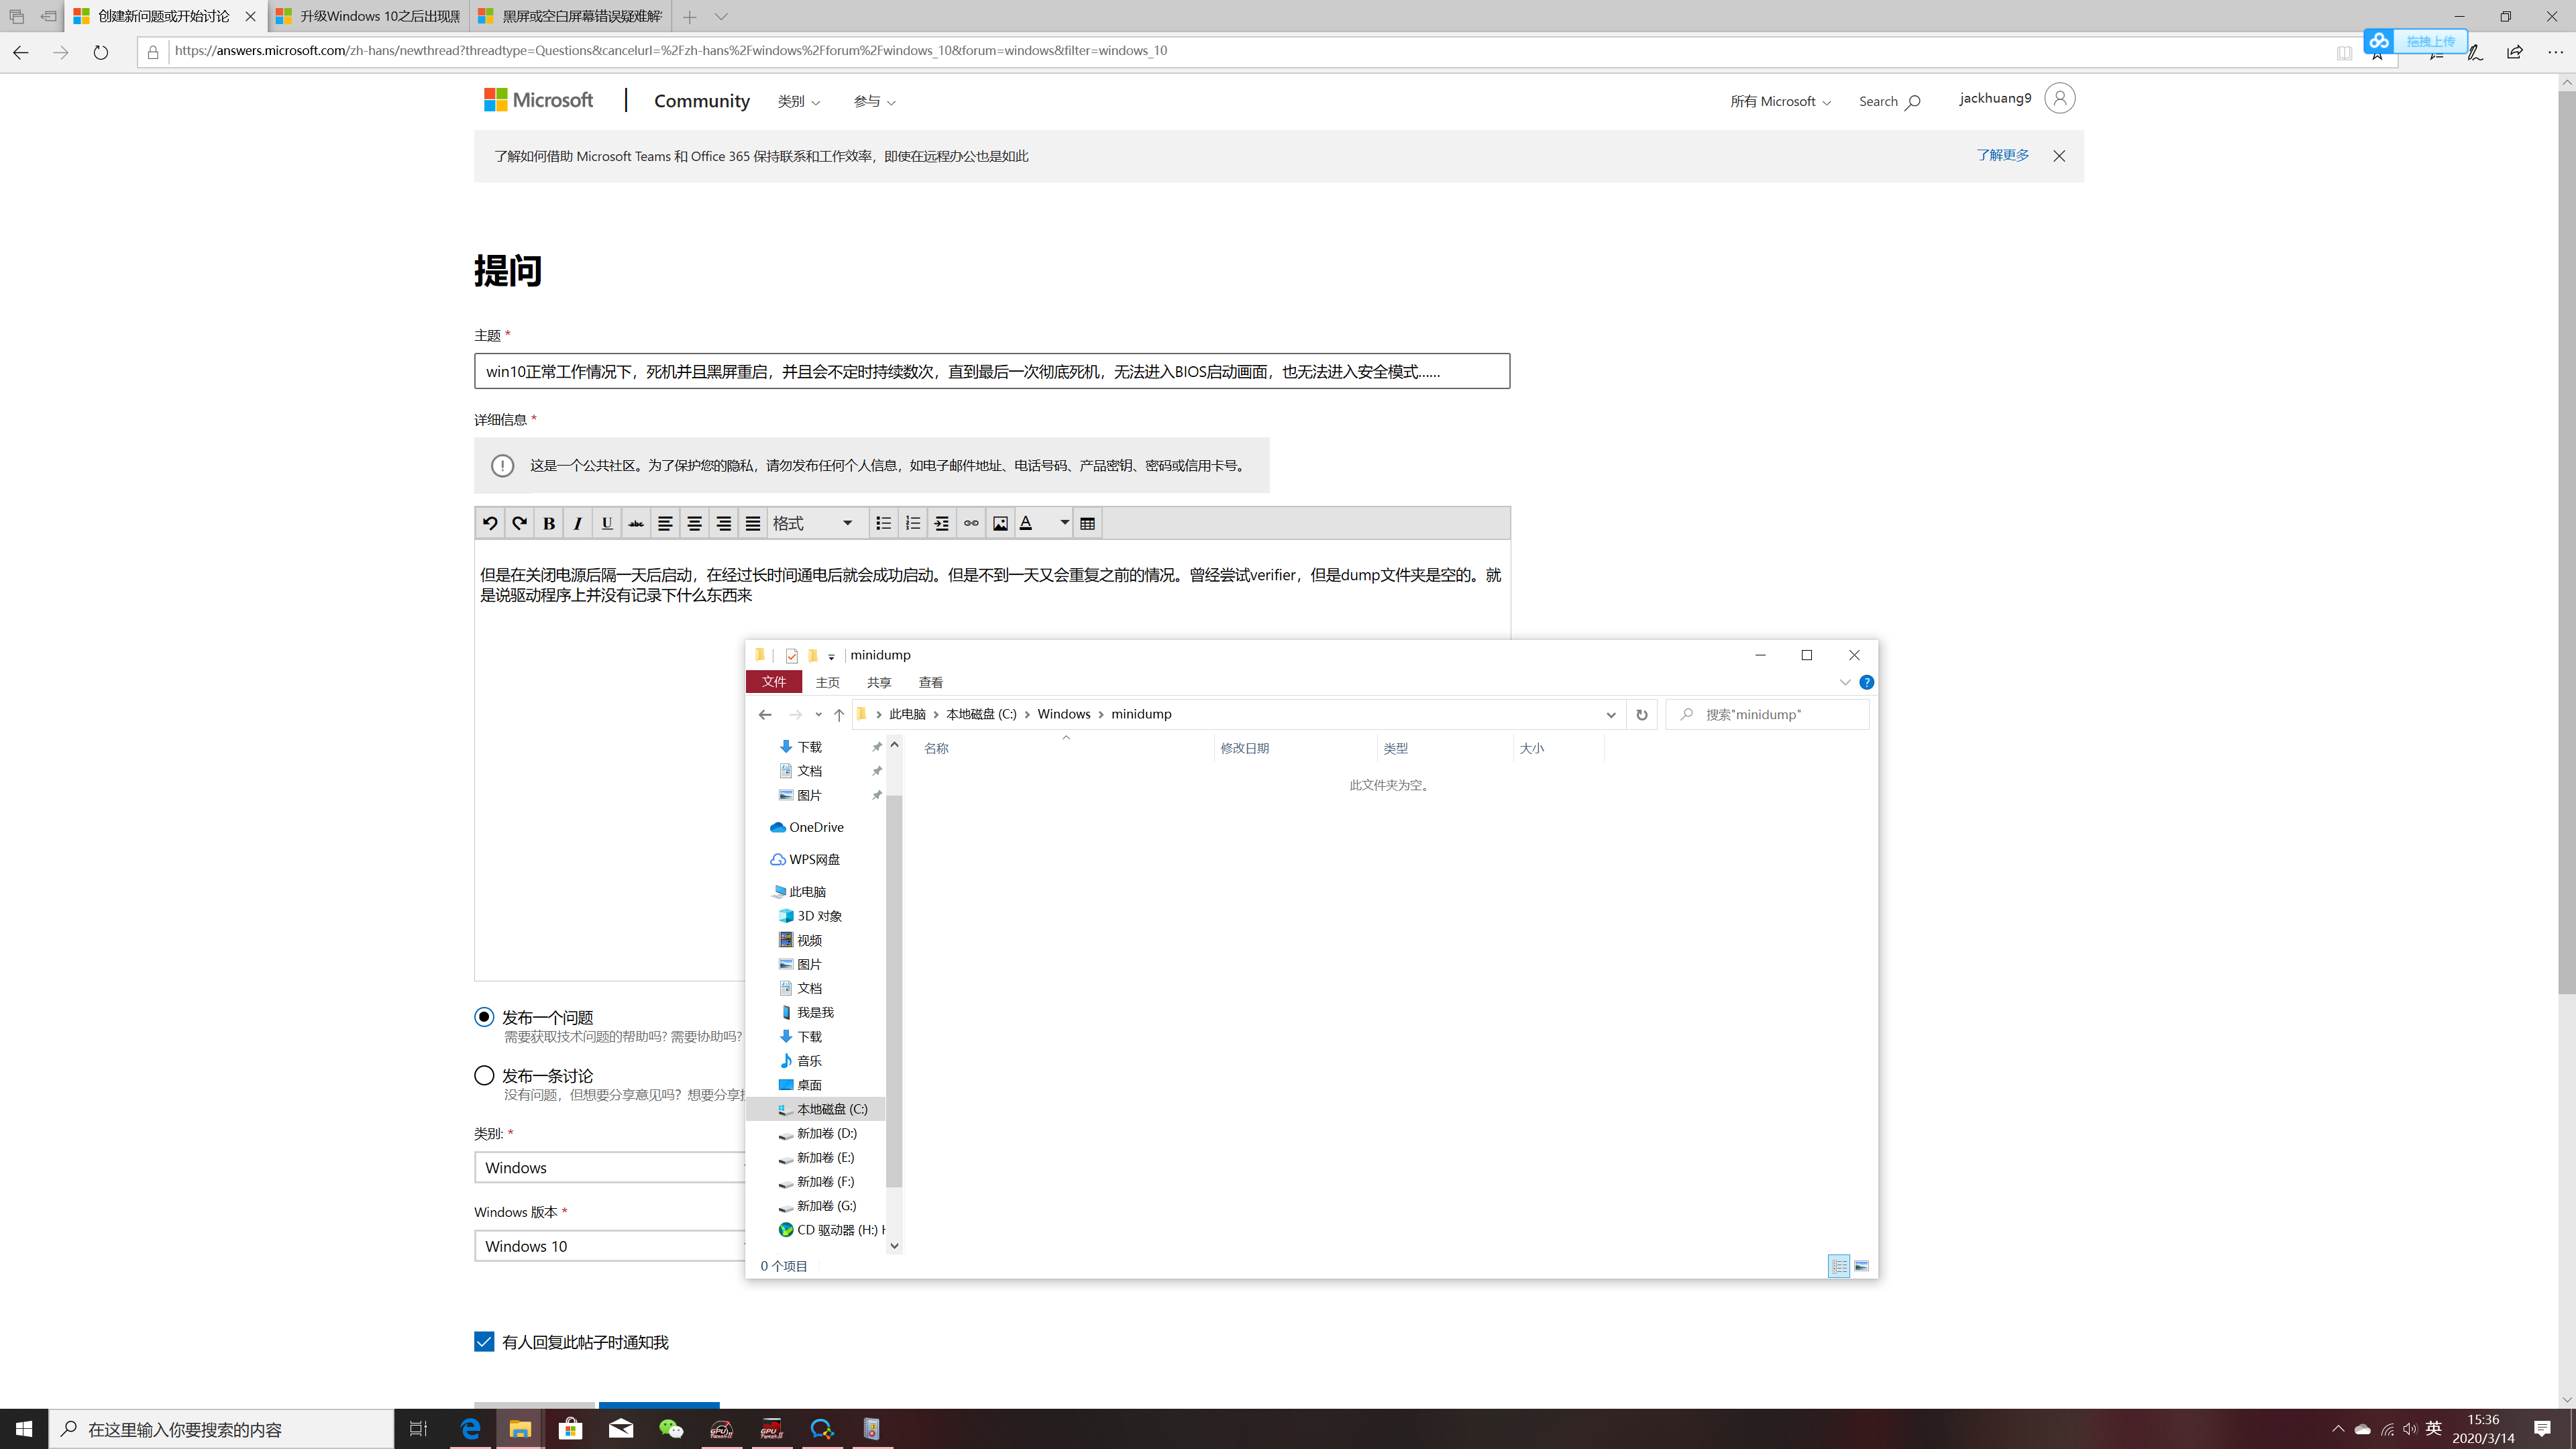2576x1449 pixels.
Task: Open the 类别 Windows dropdown
Action: click(x=610, y=1167)
